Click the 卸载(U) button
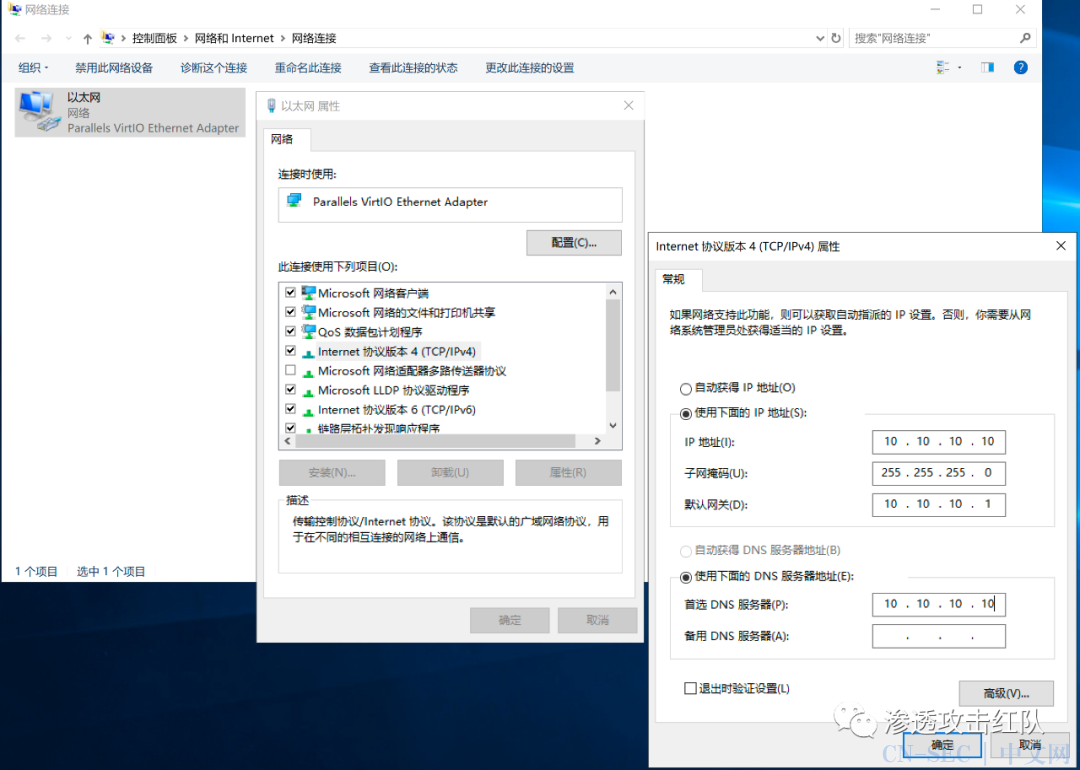This screenshot has width=1080, height=770. 450,472
